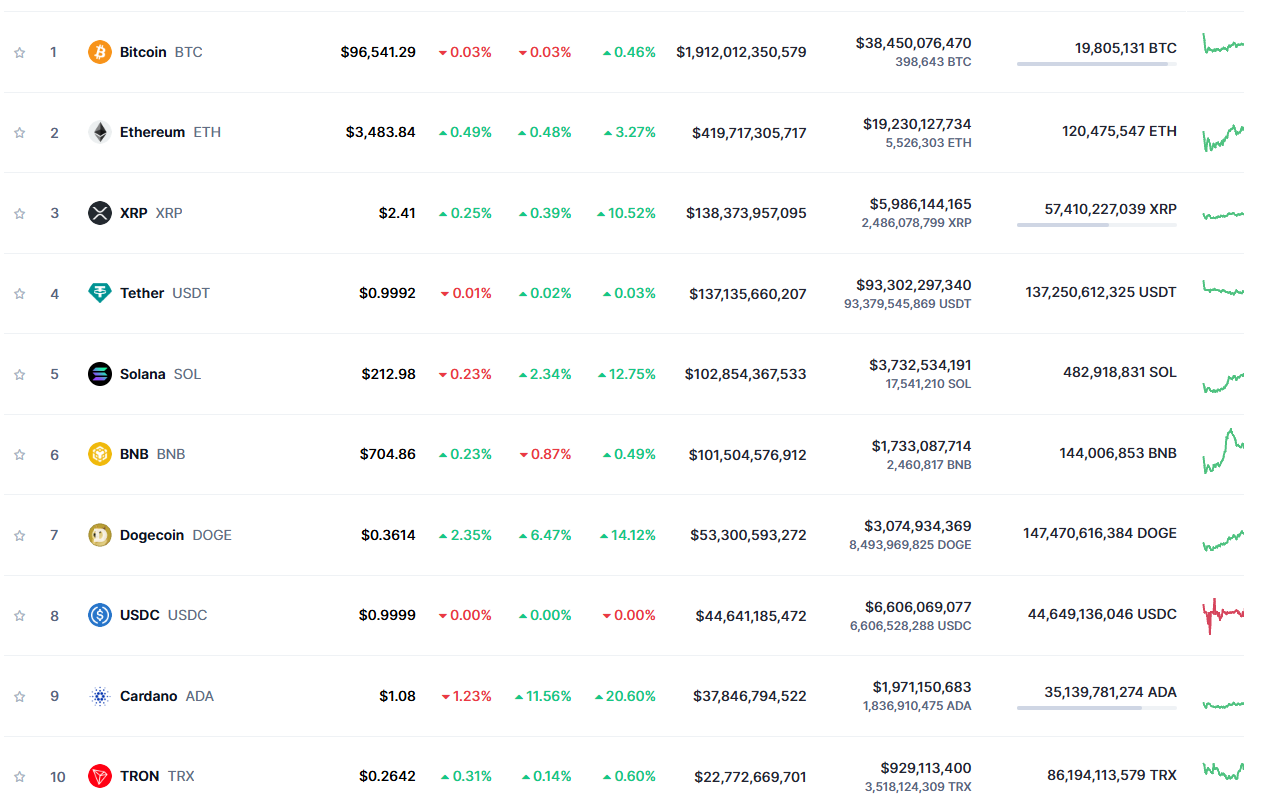Click the Ethereum logo icon
The width and height of the screenshot is (1264, 803).
[99, 132]
